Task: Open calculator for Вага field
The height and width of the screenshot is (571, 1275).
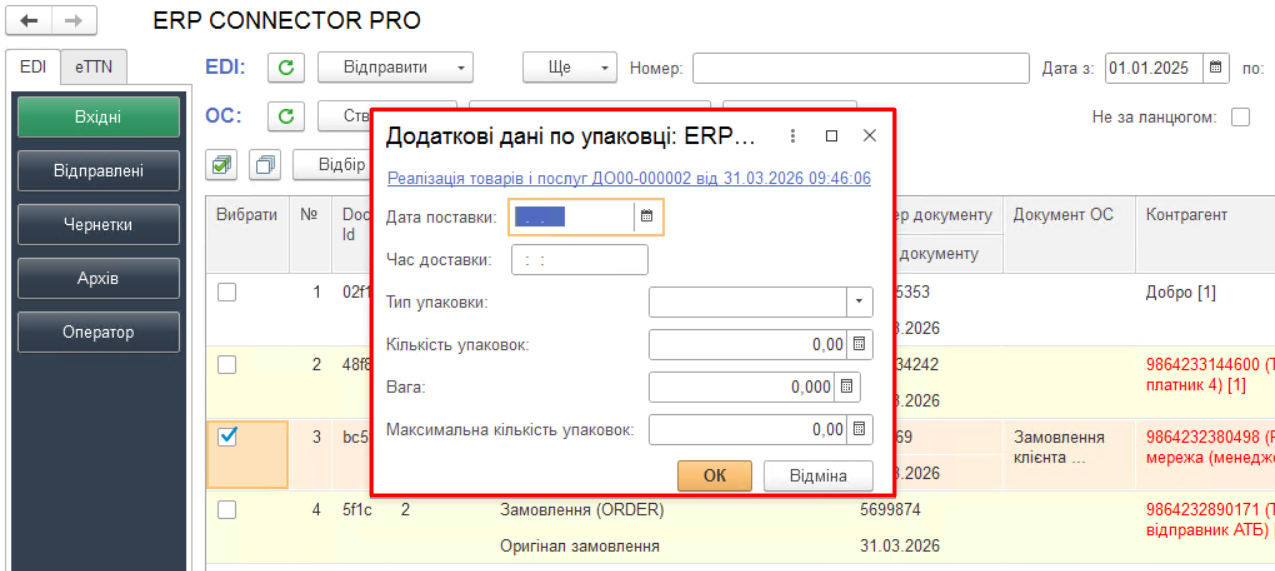Action: tap(846, 387)
